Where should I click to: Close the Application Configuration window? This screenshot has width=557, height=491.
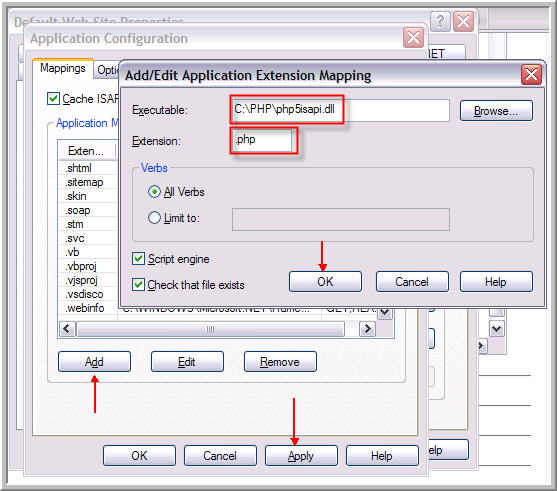click(413, 37)
